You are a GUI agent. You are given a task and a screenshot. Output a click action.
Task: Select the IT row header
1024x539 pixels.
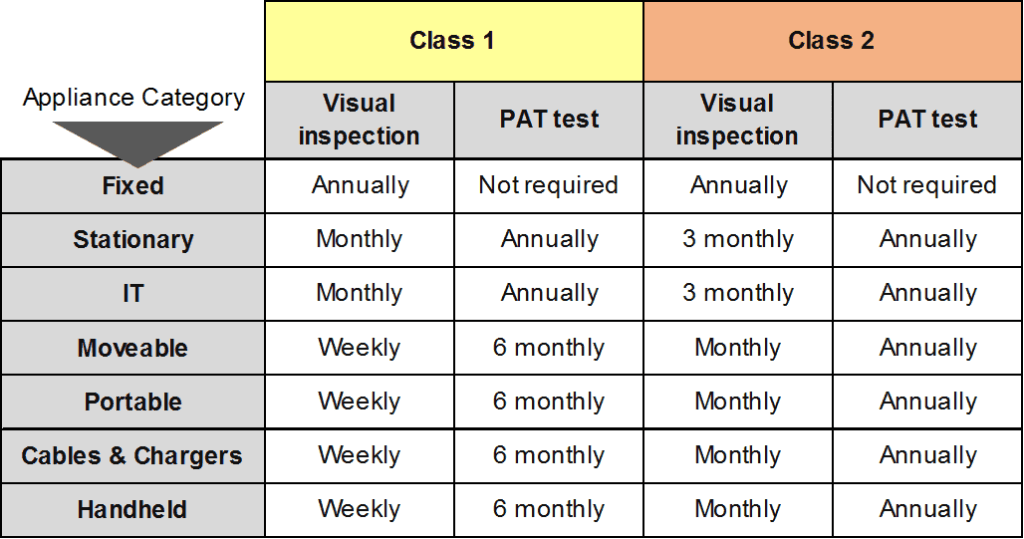133,294
